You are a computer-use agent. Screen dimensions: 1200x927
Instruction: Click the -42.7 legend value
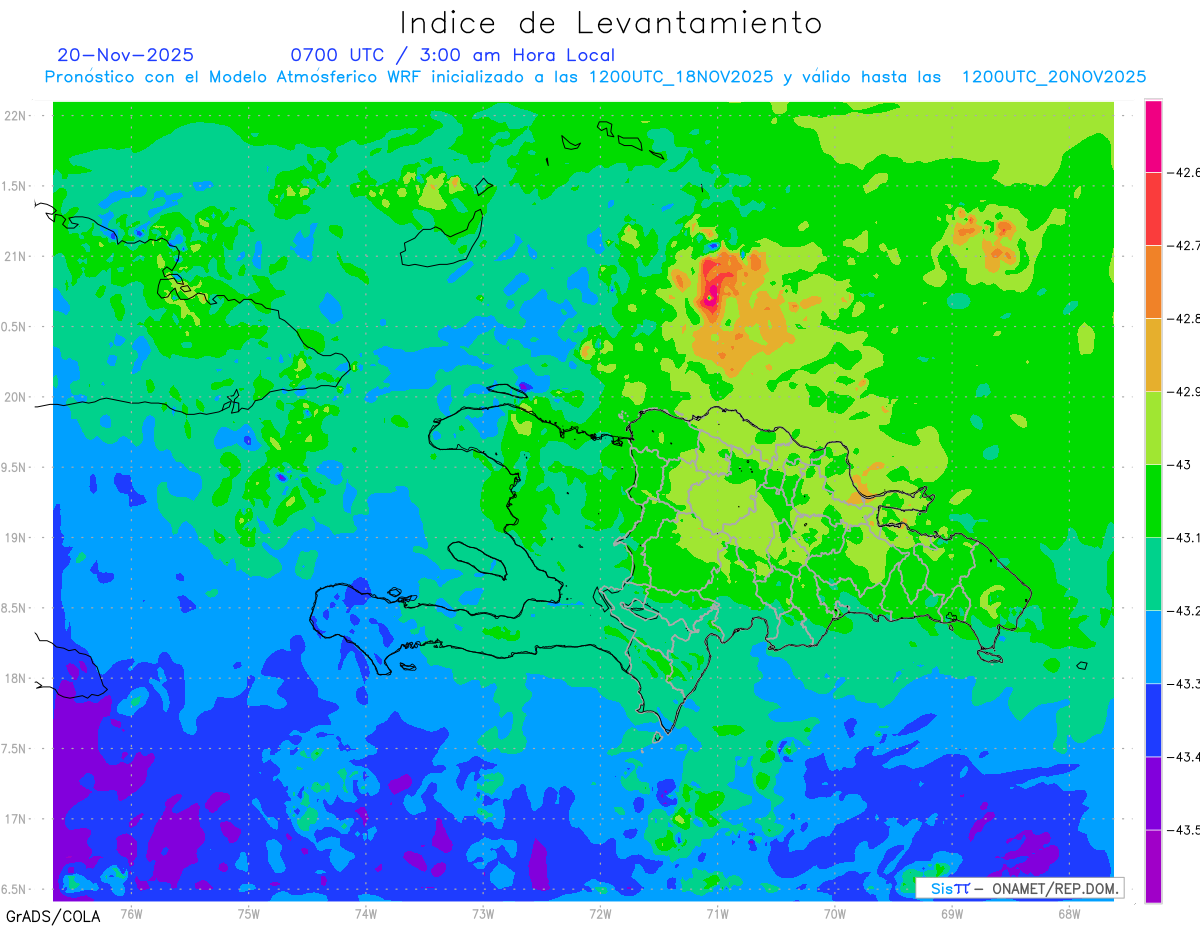pos(1183,245)
